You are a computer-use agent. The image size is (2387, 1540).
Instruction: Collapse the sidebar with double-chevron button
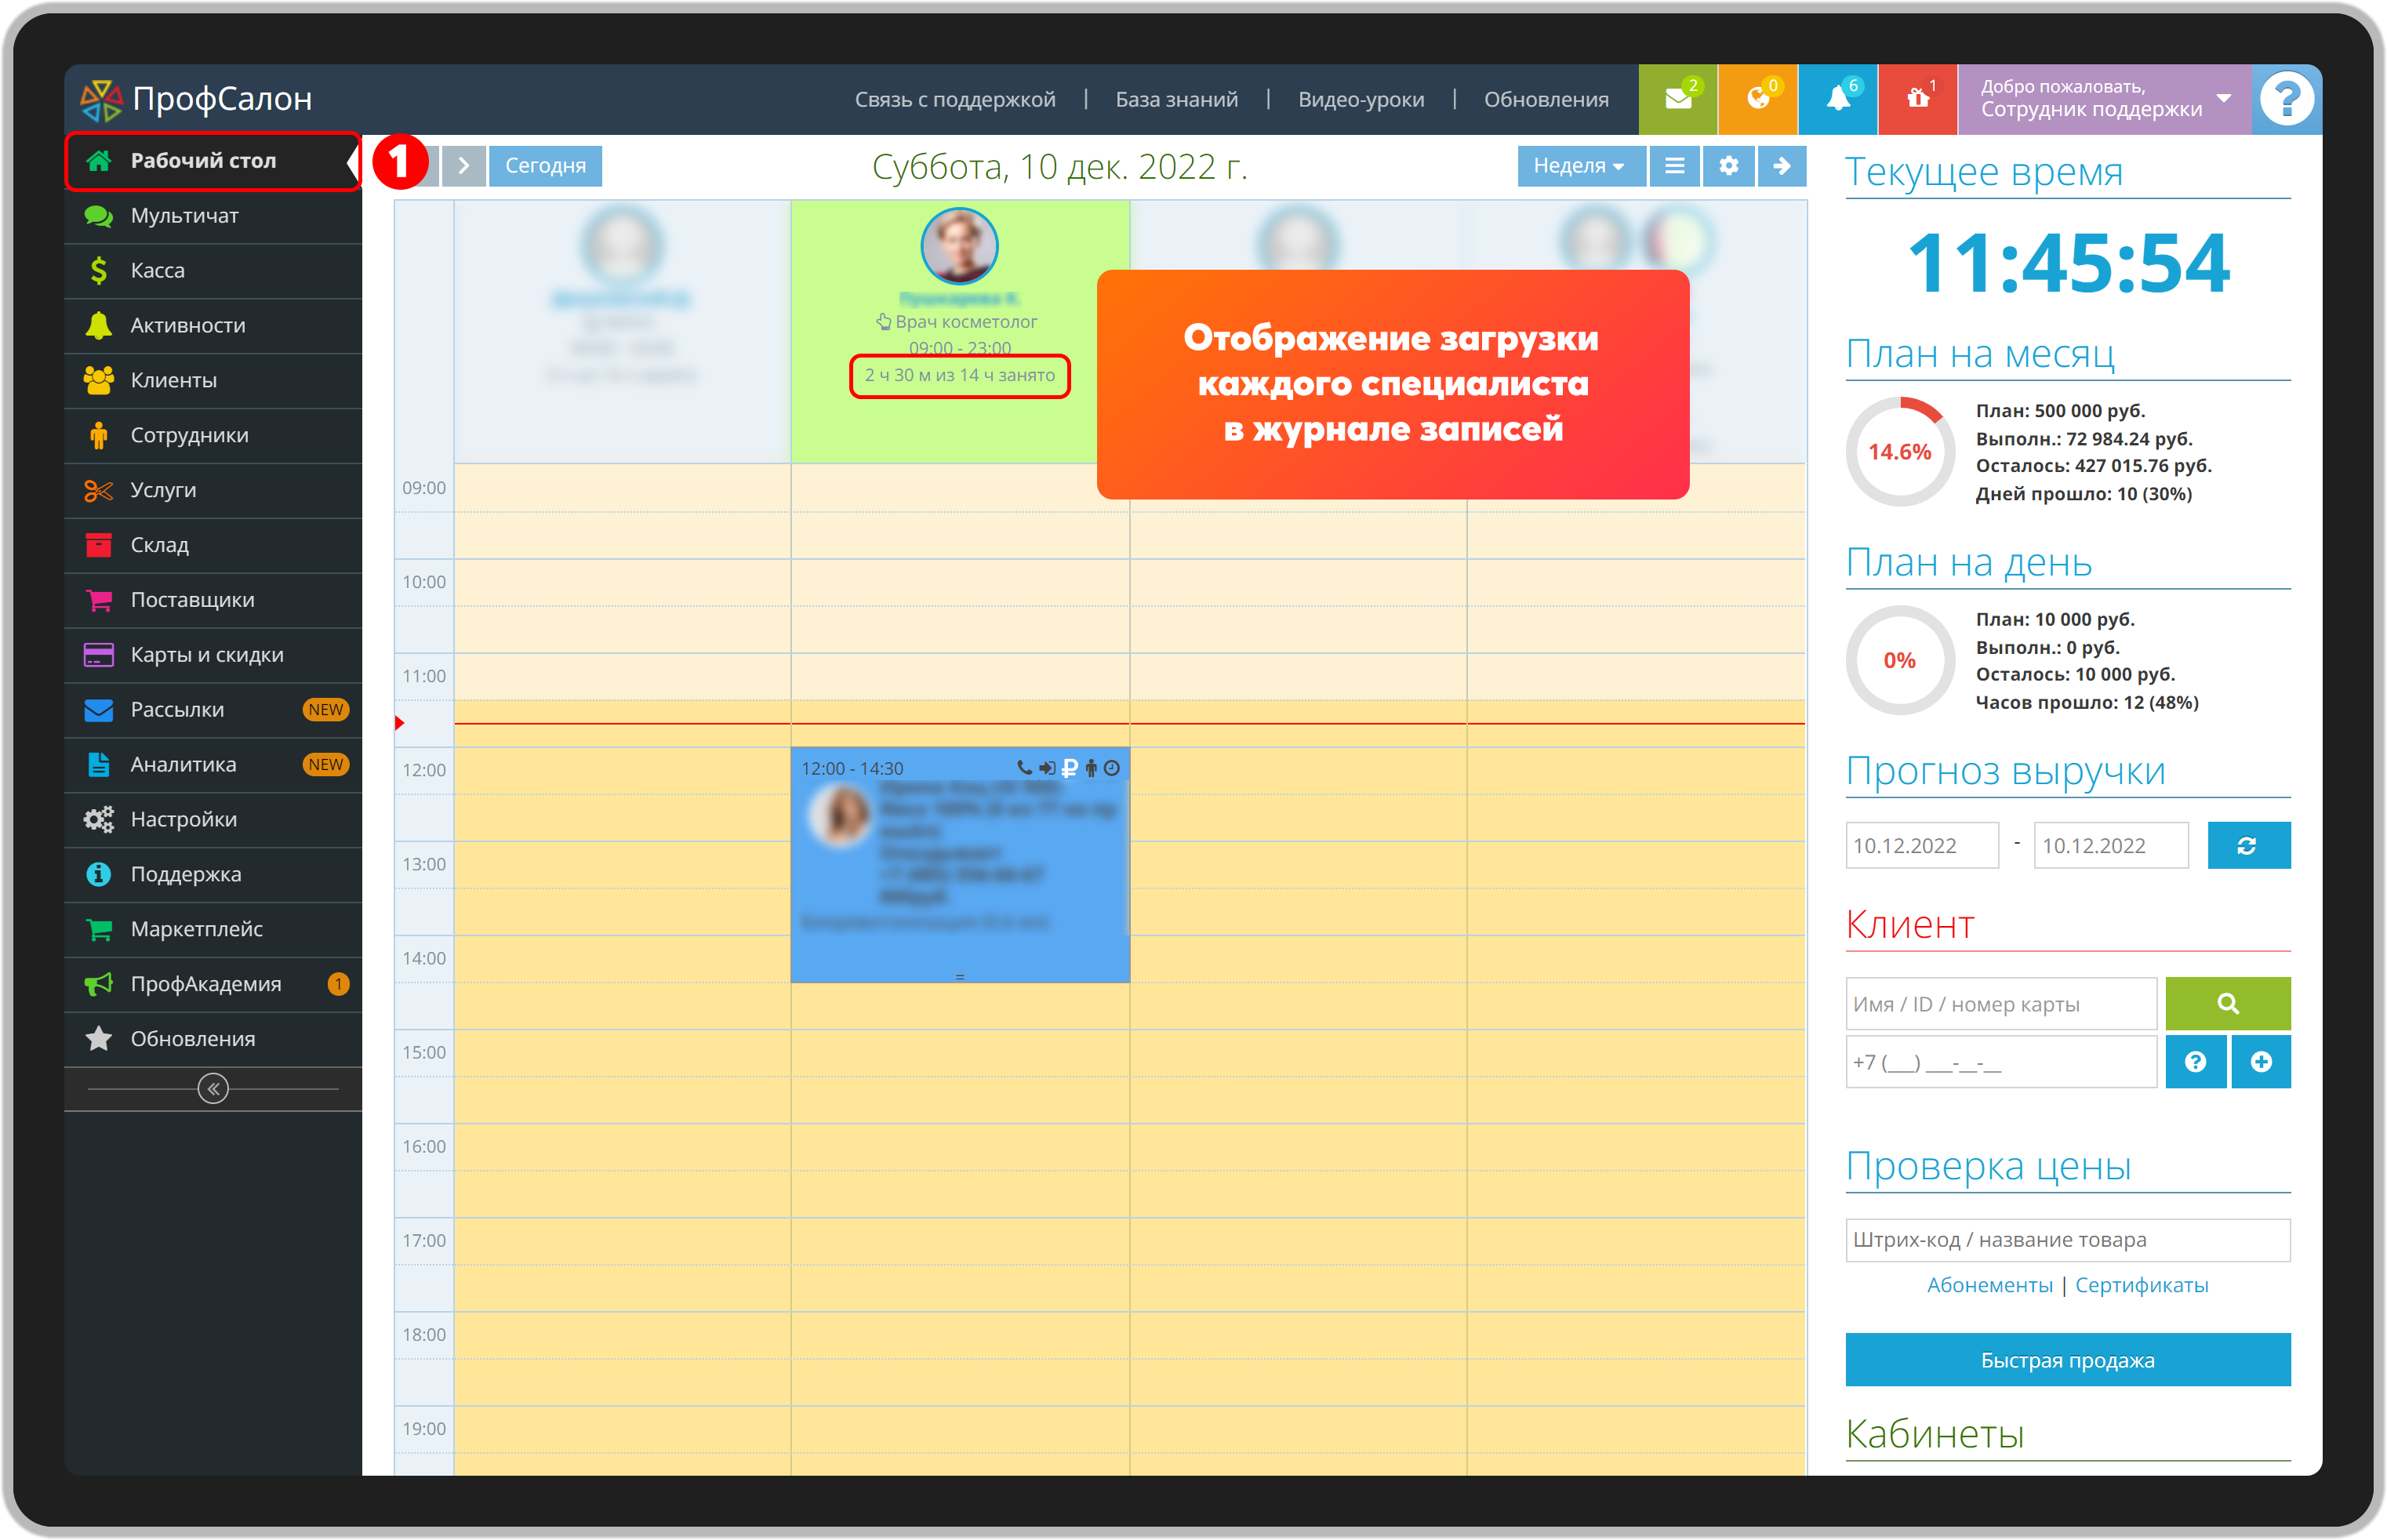pyautogui.click(x=213, y=1090)
